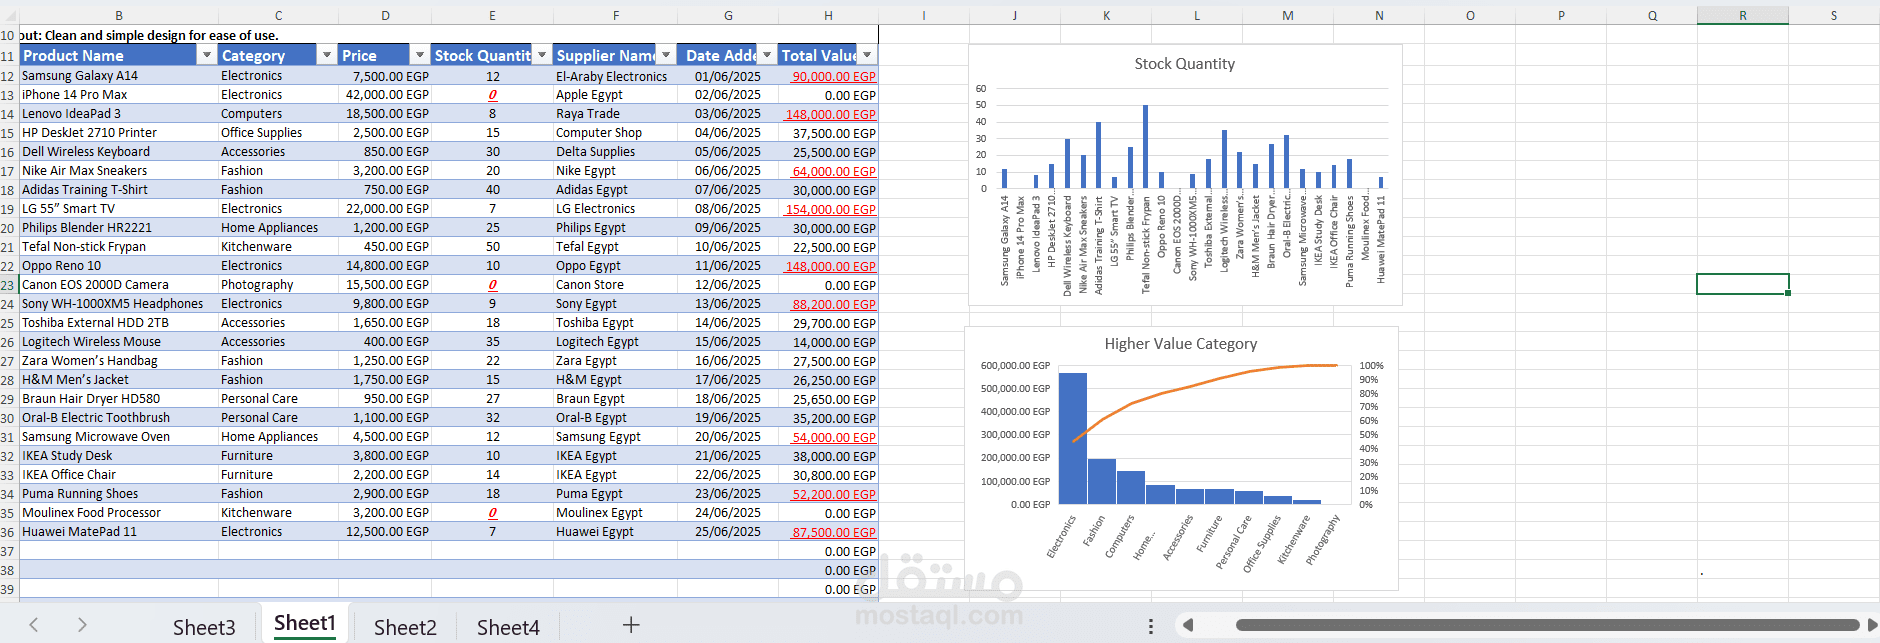Click the 25/06/2025 date cell
Screen dimensions: 1880x643
click(728, 532)
